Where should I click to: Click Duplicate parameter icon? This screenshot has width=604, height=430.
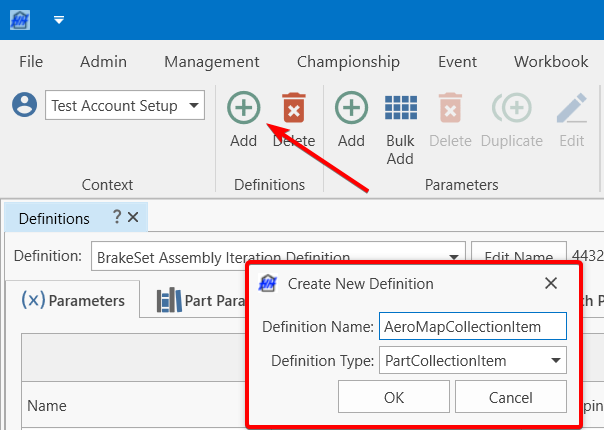tap(511, 108)
